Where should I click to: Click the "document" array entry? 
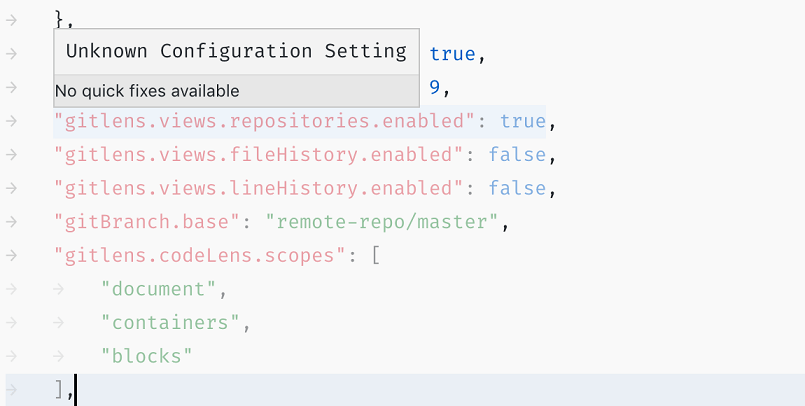158,289
